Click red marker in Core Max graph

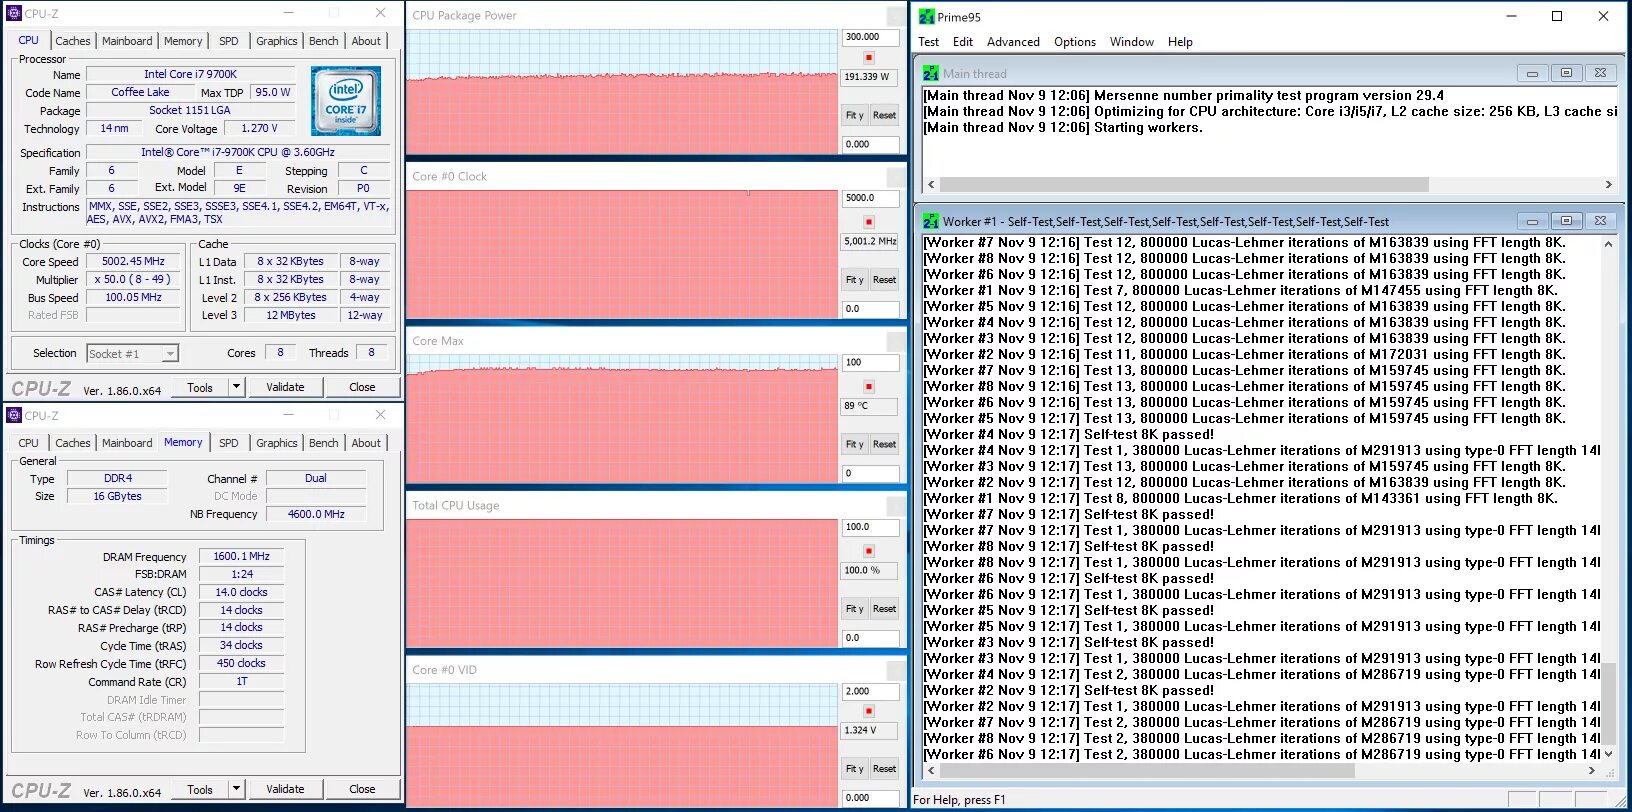869,386
